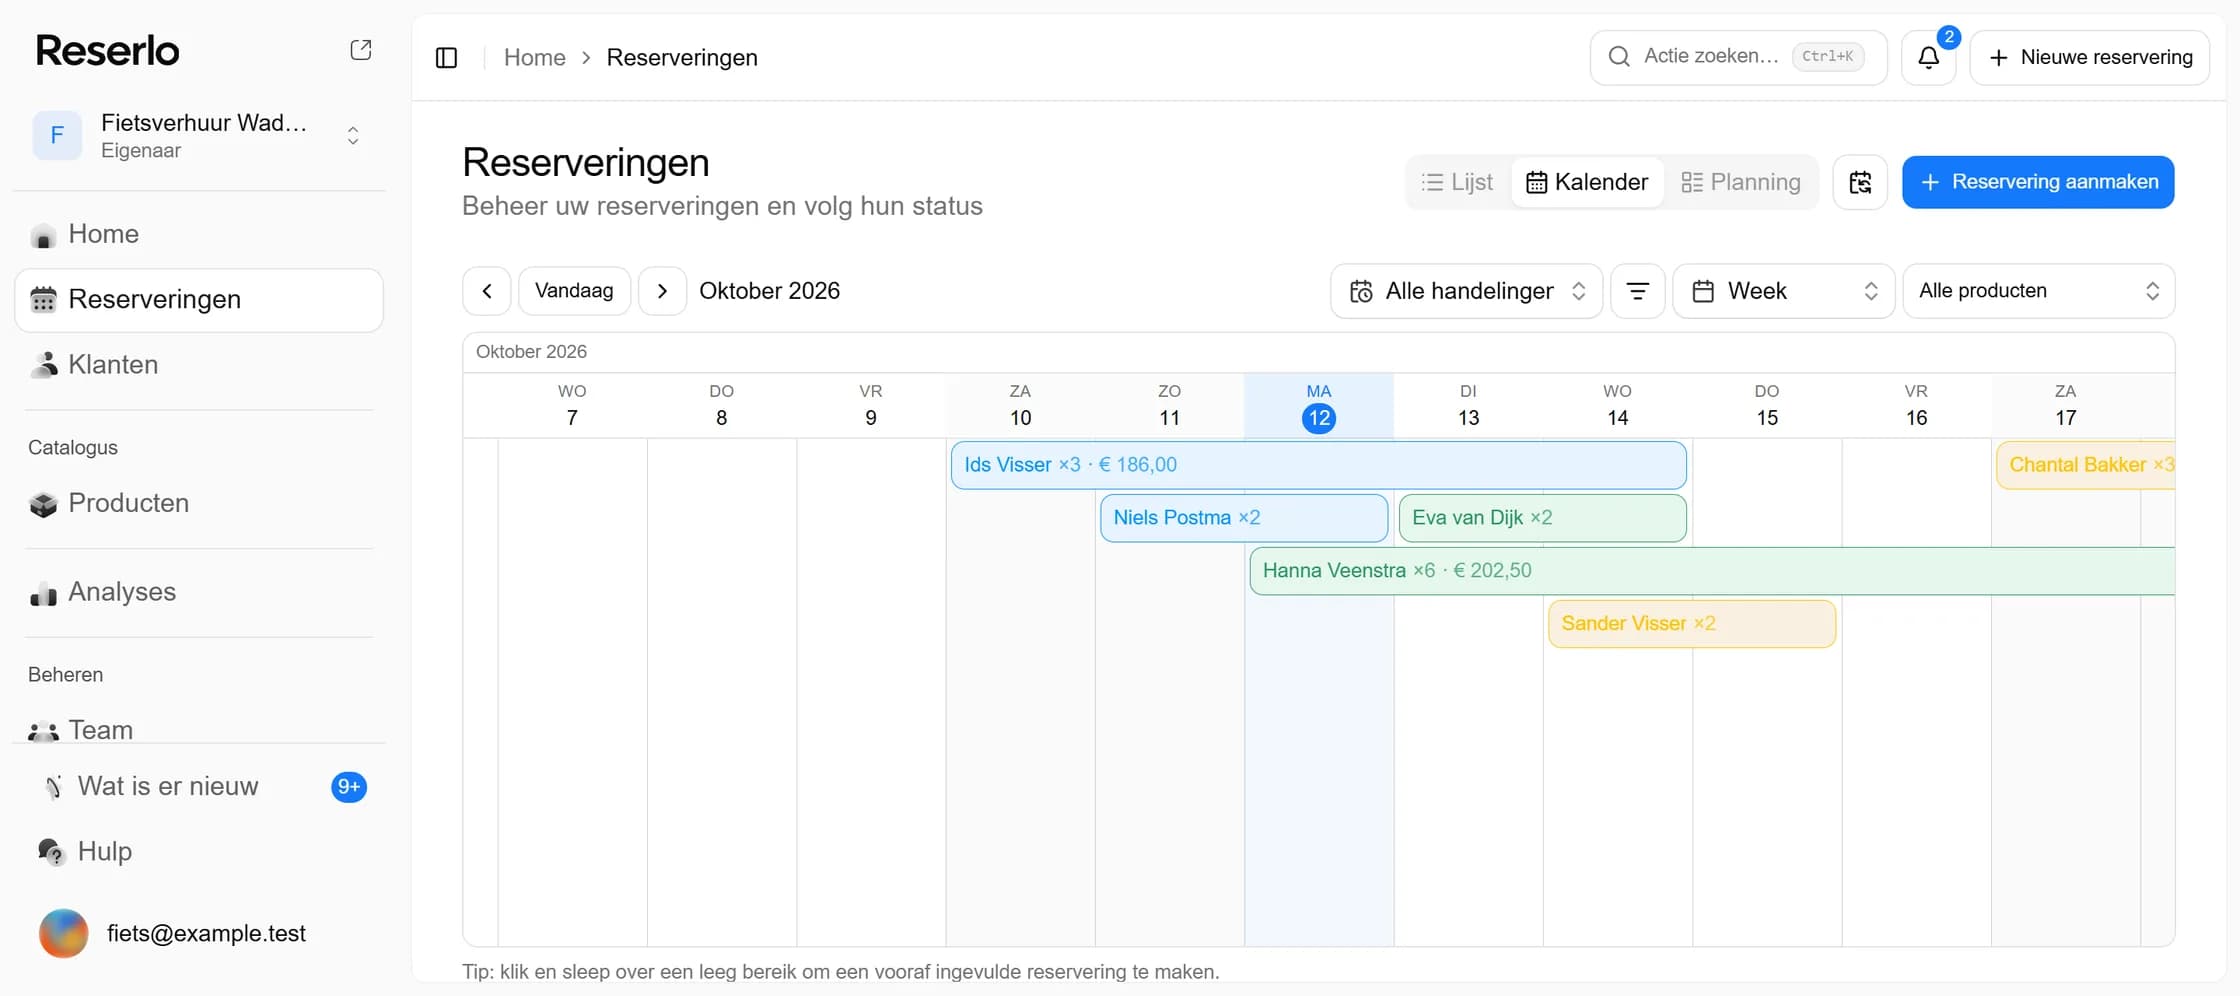Click the fiets@example.test user avatar

[63, 933]
